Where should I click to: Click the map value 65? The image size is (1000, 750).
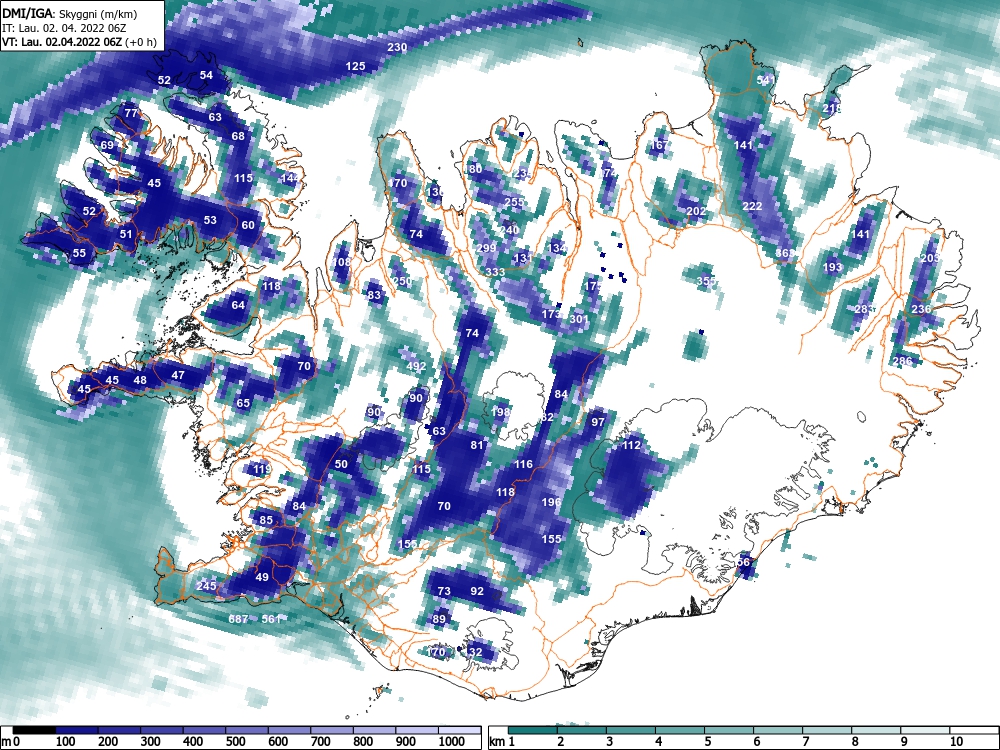(243, 403)
